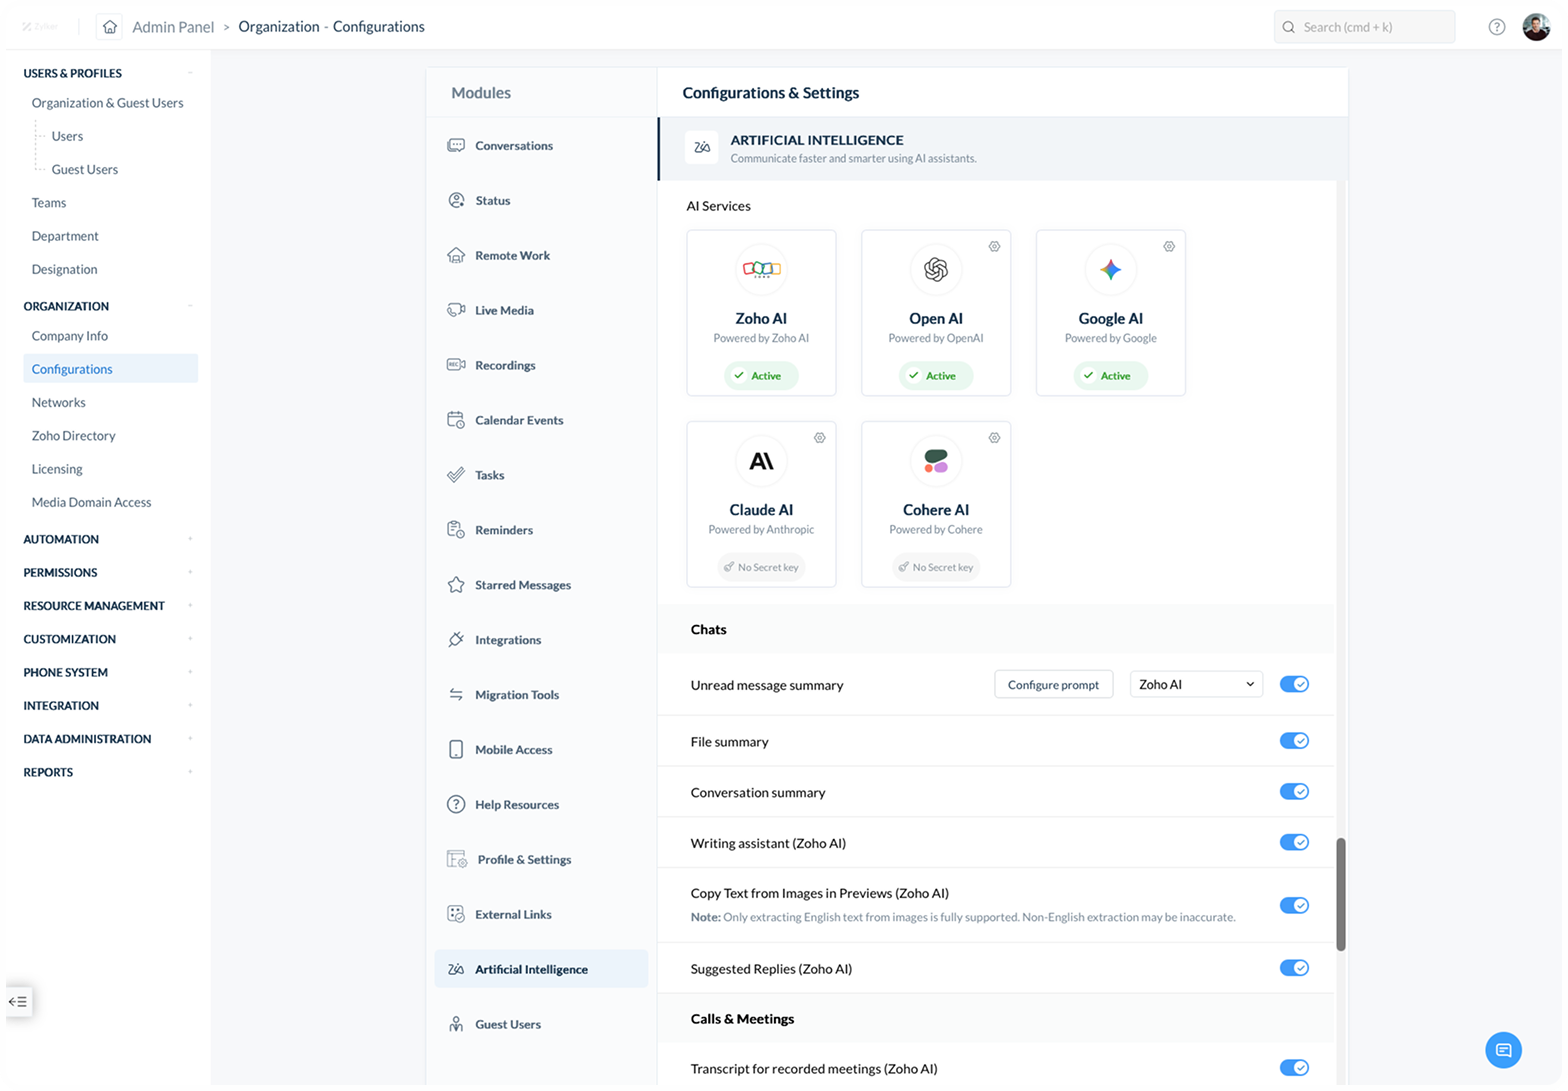Open the user profile avatar
Image resolution: width=1568 pixels, height=1091 pixels.
pos(1536,27)
